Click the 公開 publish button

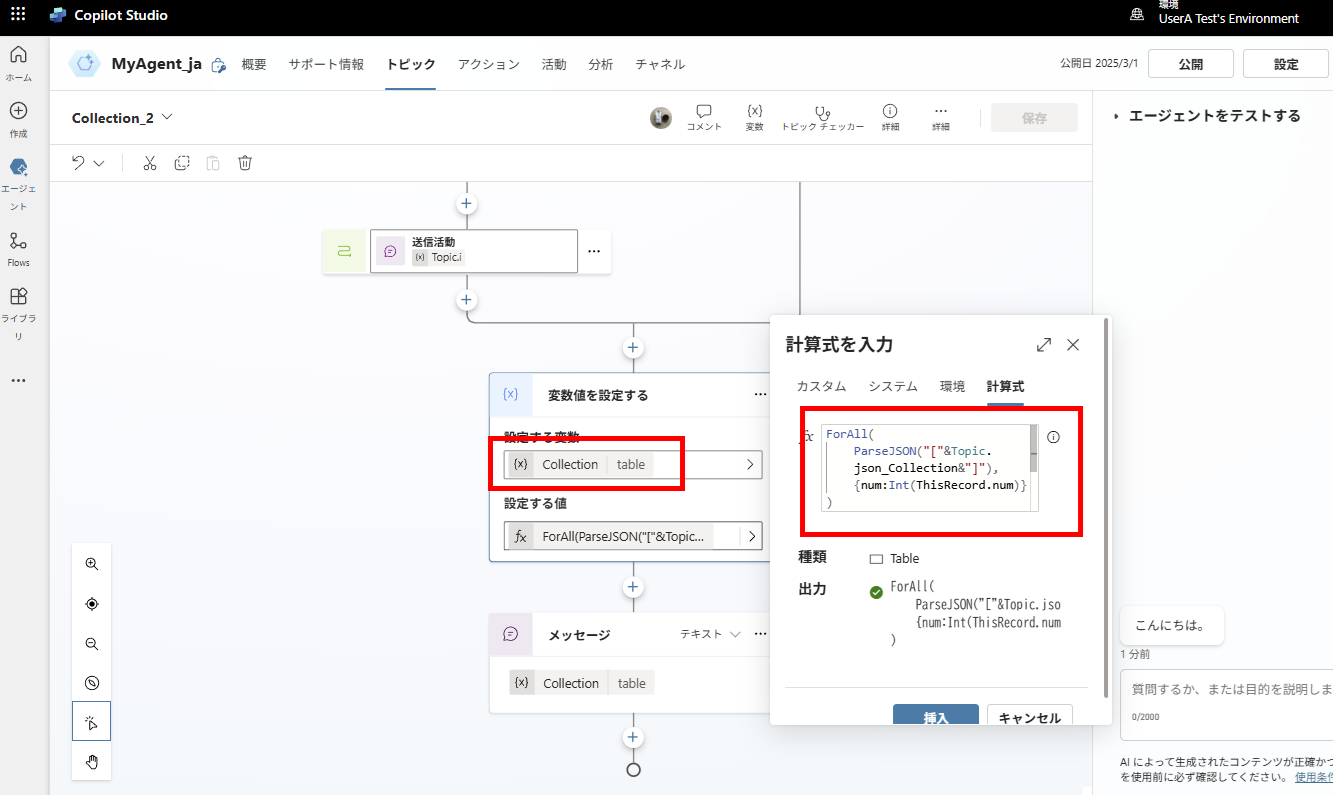coord(1190,63)
